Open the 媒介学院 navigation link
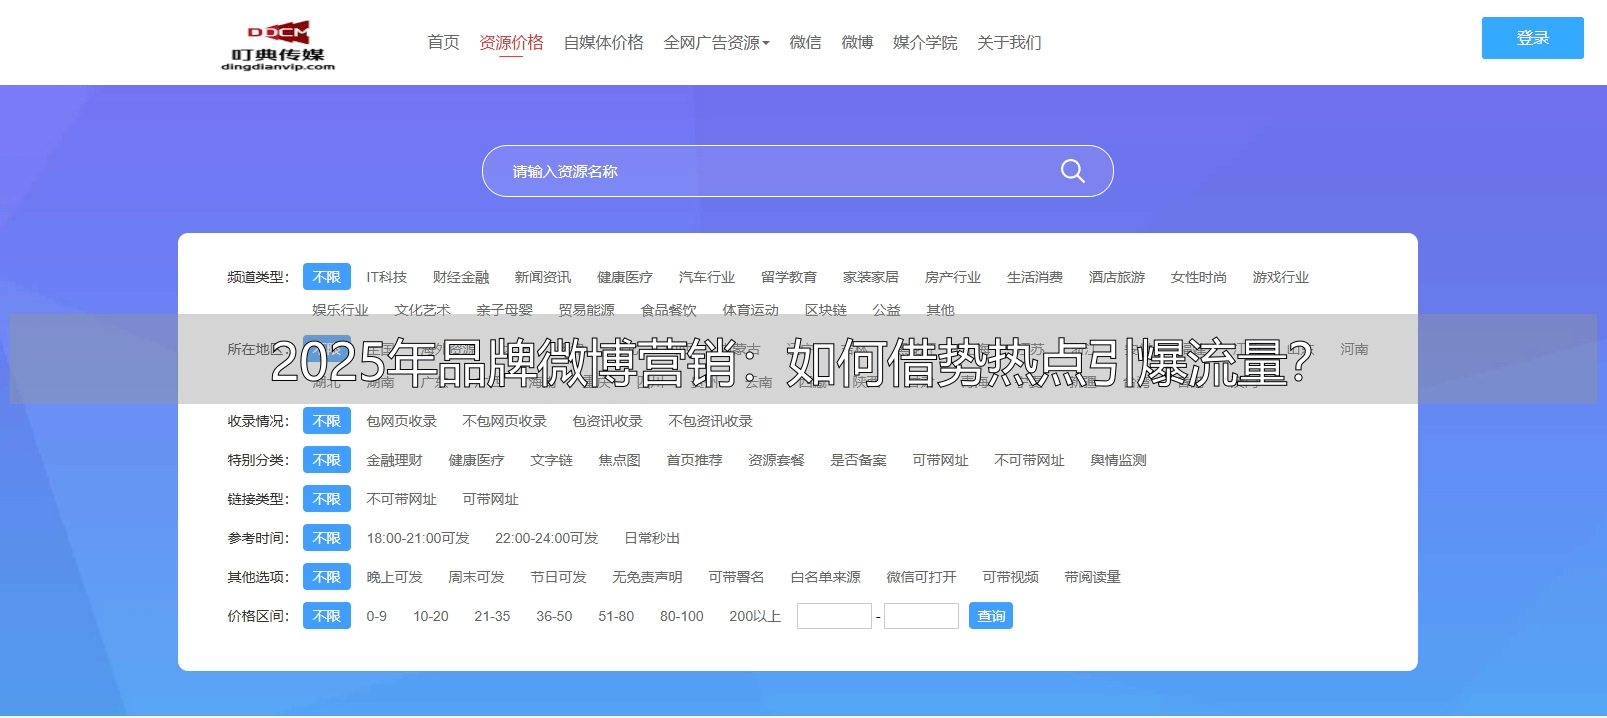This screenshot has height=718, width=1607. (x=925, y=42)
